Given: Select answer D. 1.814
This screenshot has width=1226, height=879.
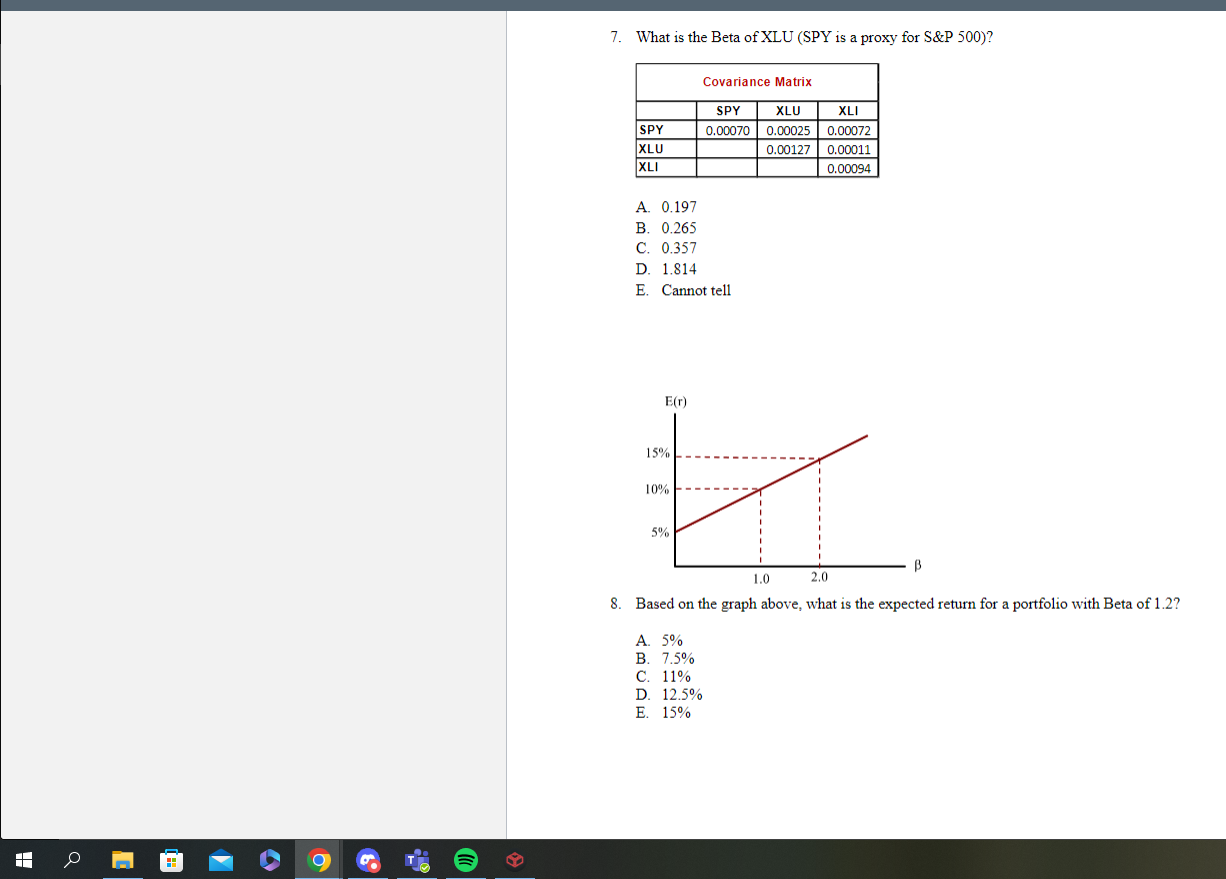Looking at the screenshot, I should click(666, 269).
